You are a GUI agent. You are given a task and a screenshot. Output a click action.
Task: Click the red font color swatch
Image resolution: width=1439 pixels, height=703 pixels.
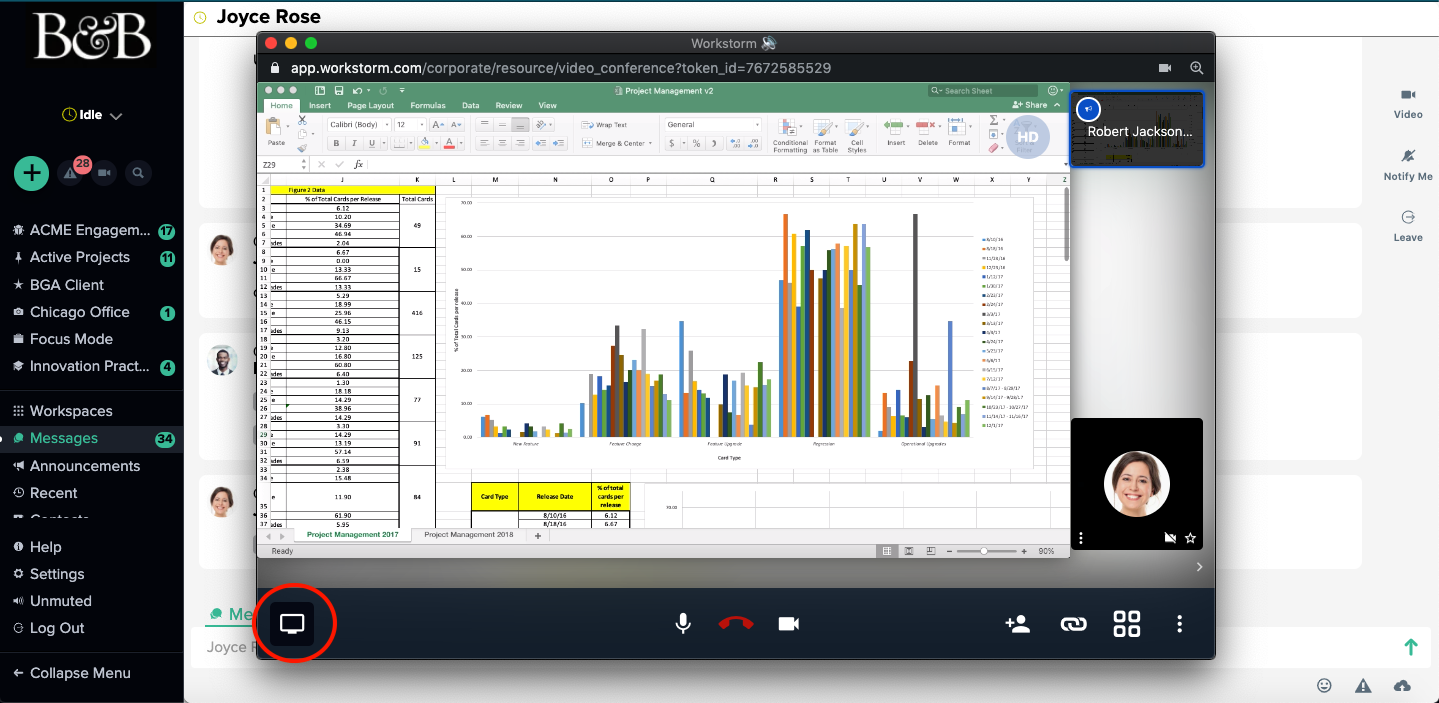448,143
